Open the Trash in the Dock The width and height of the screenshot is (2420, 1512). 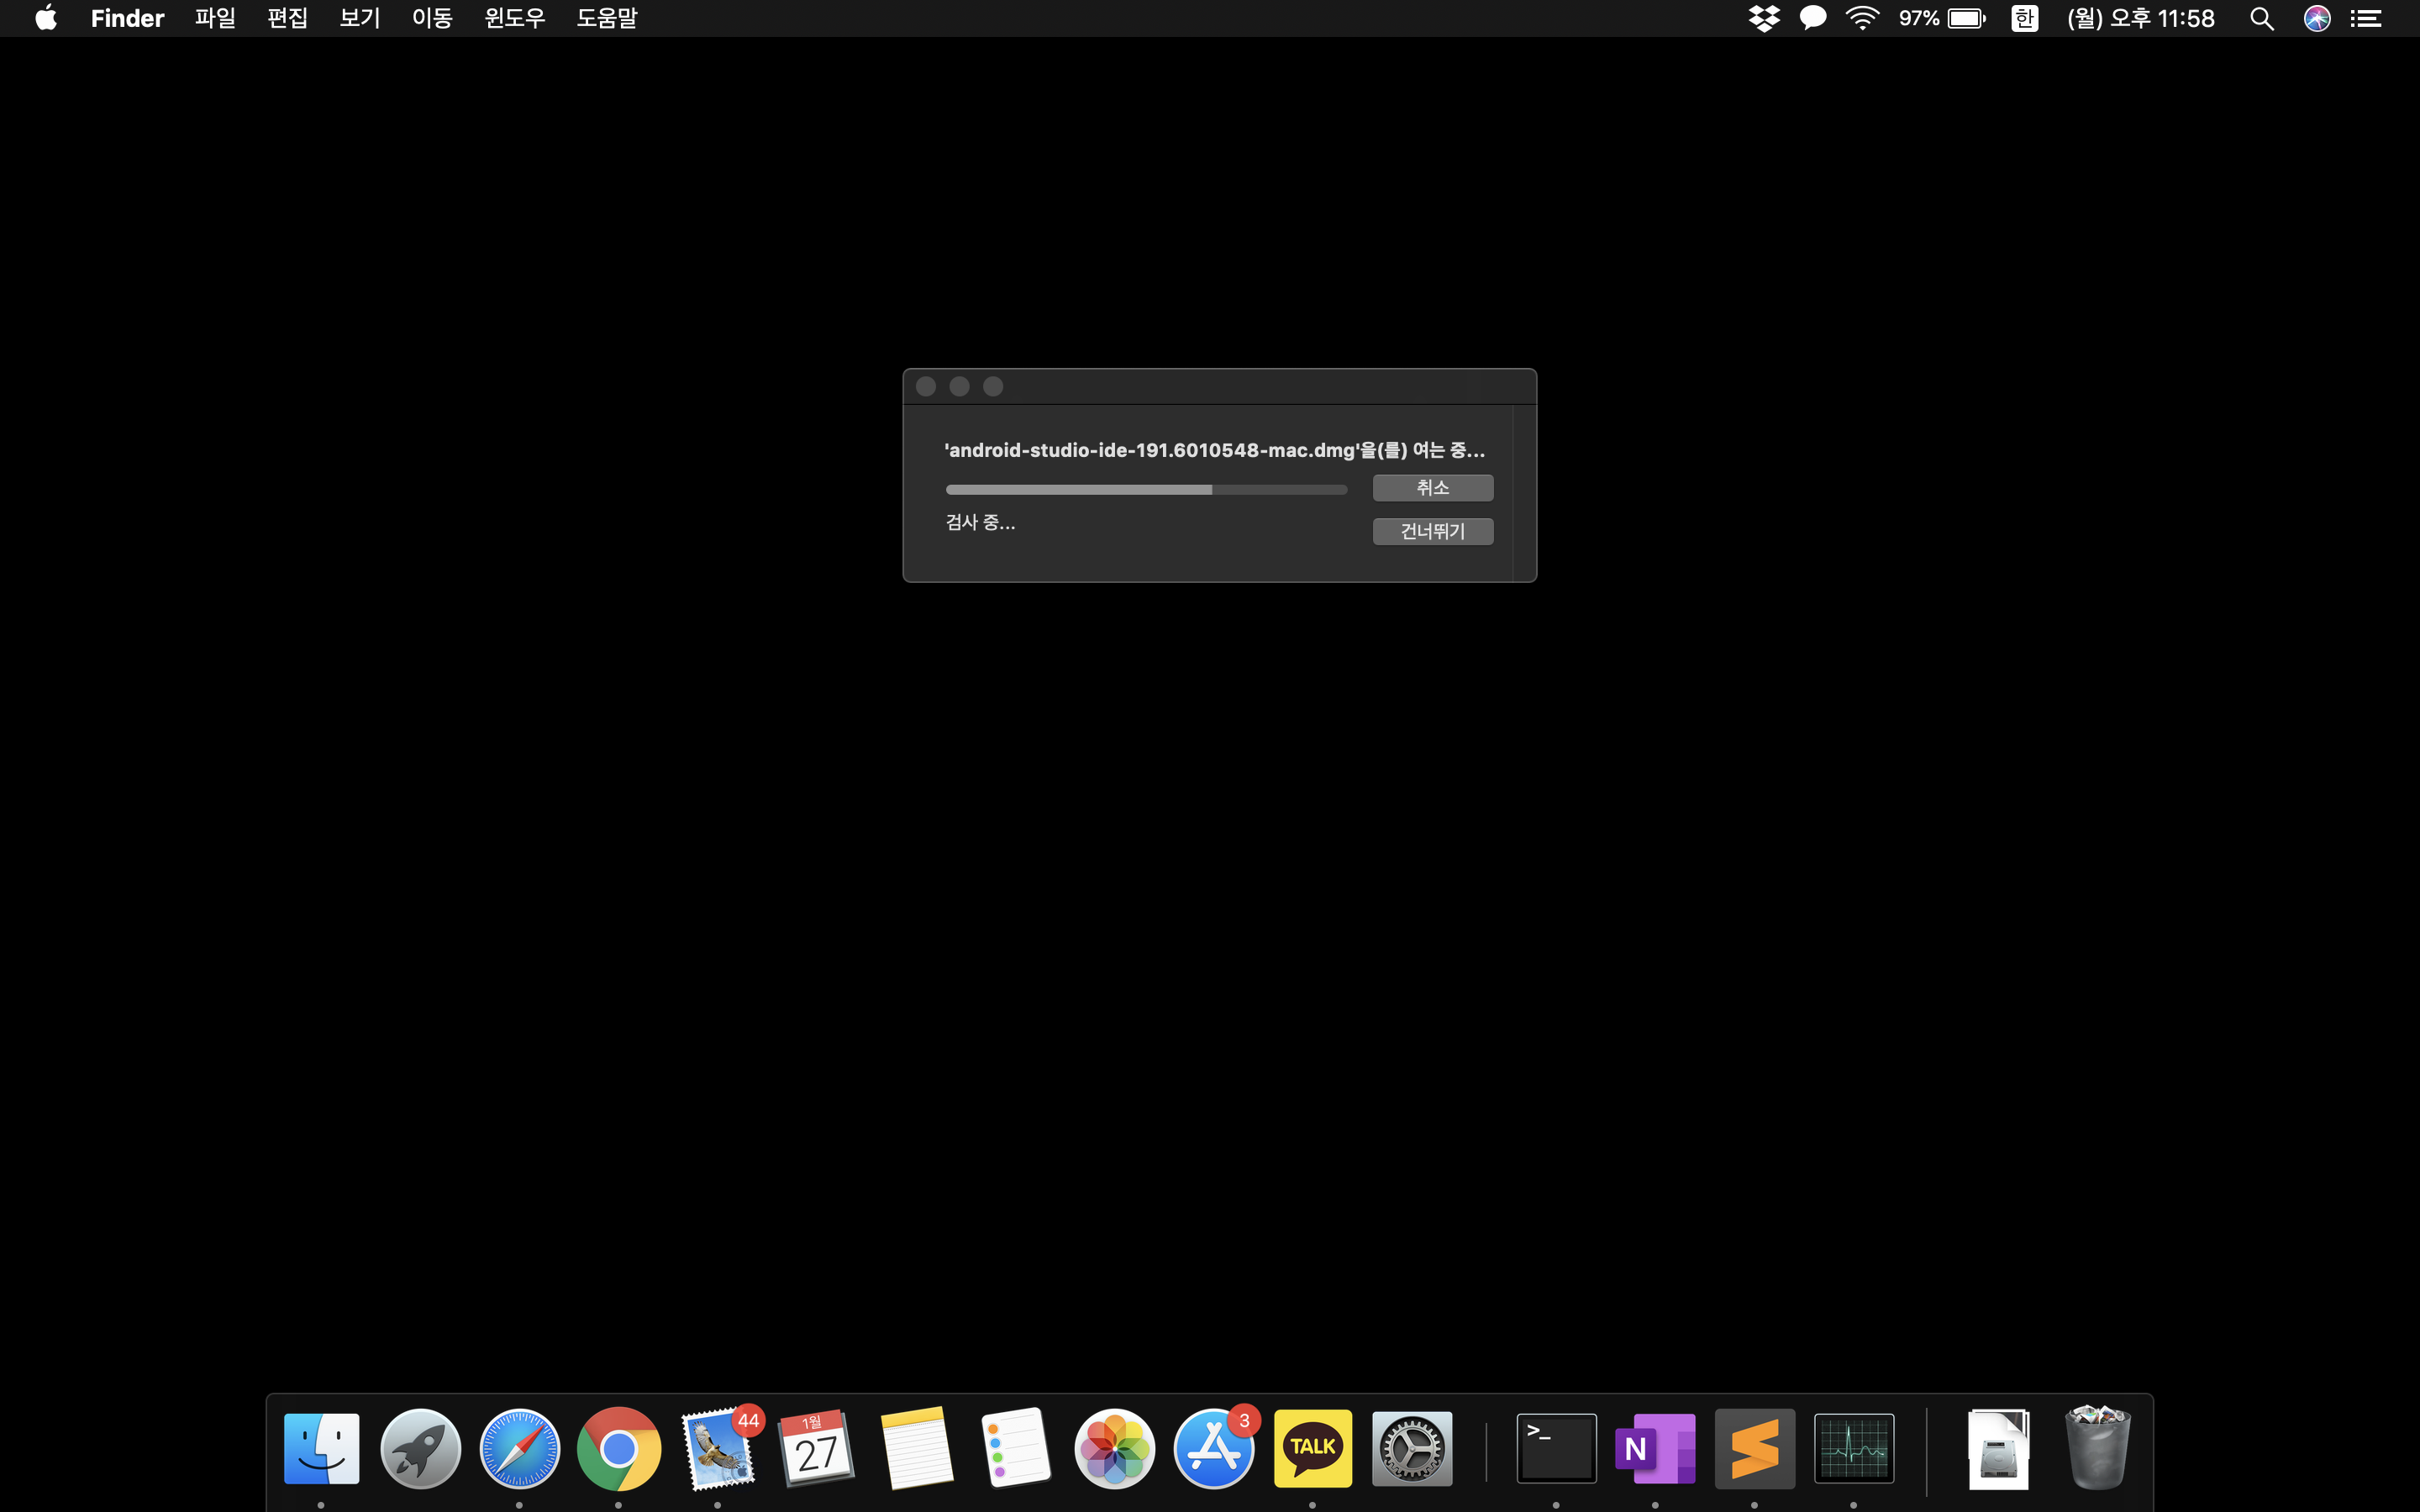2097,1448
